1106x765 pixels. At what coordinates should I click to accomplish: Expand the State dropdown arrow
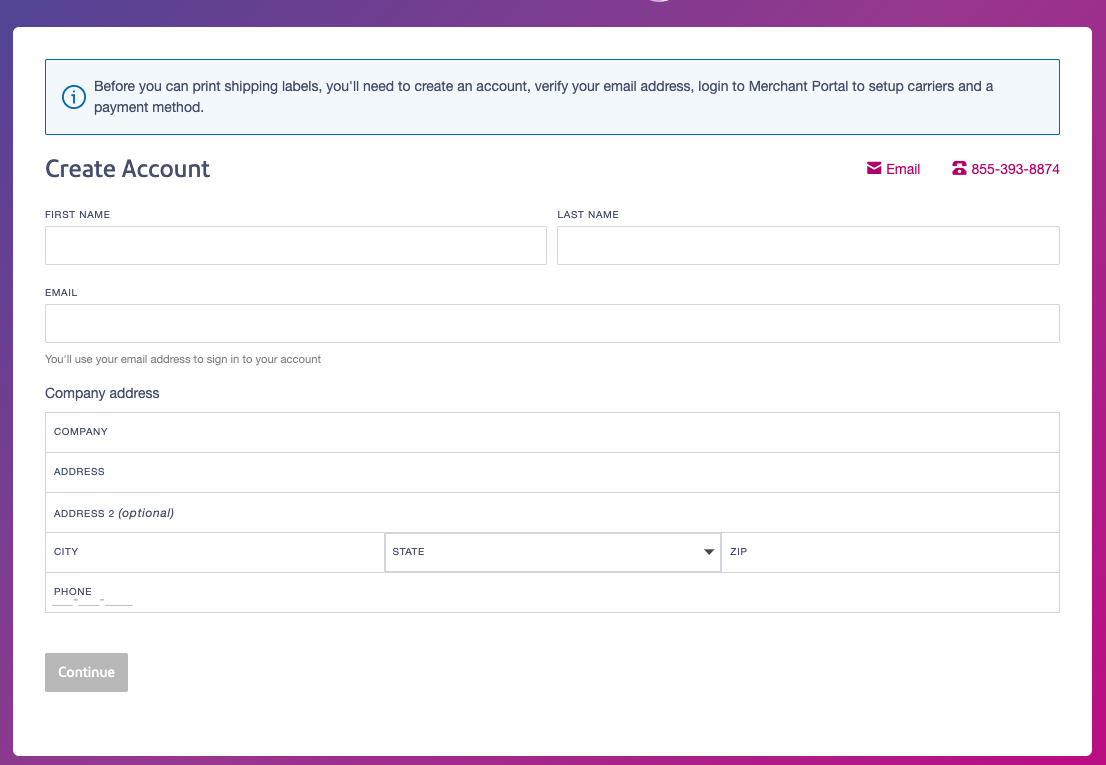pos(709,552)
